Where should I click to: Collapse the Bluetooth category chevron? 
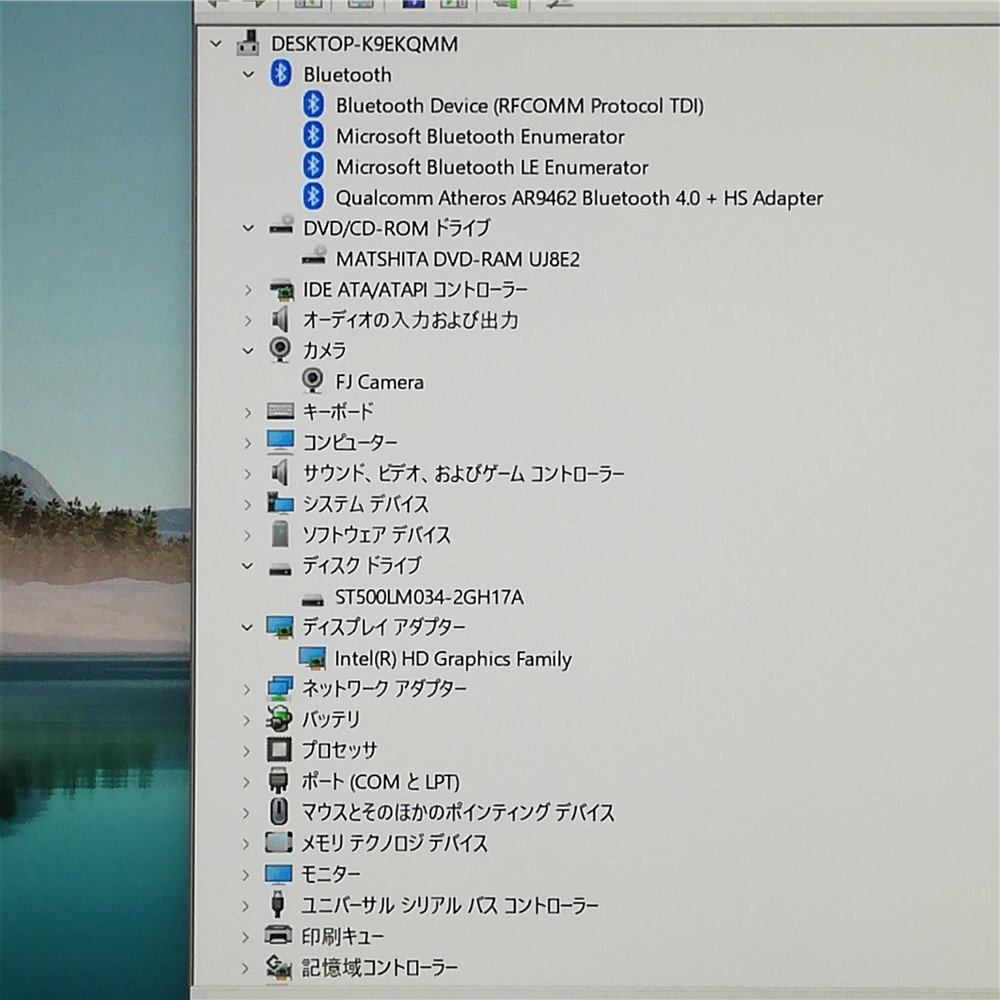click(248, 74)
